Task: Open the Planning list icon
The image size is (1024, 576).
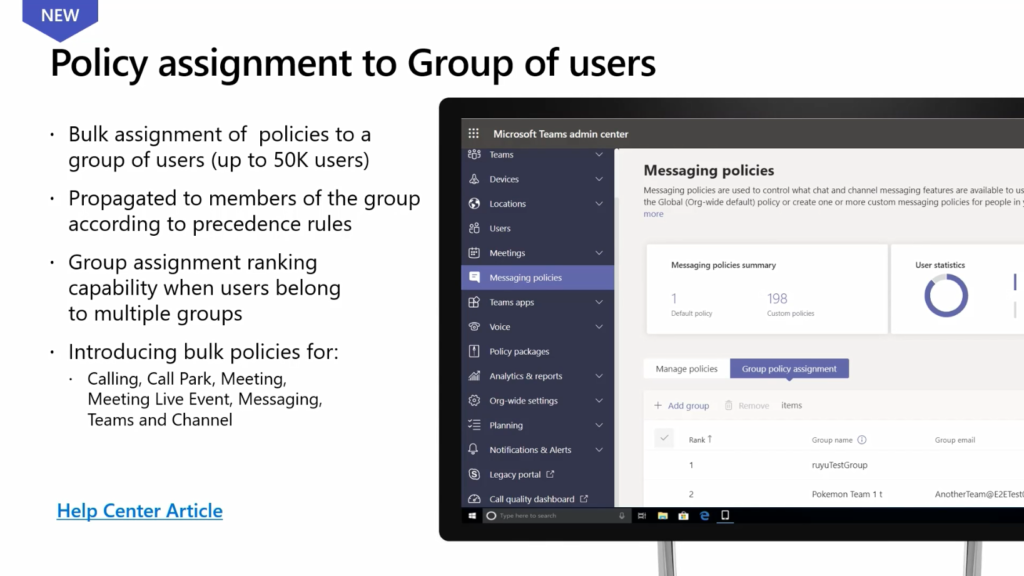Action: tap(474, 425)
